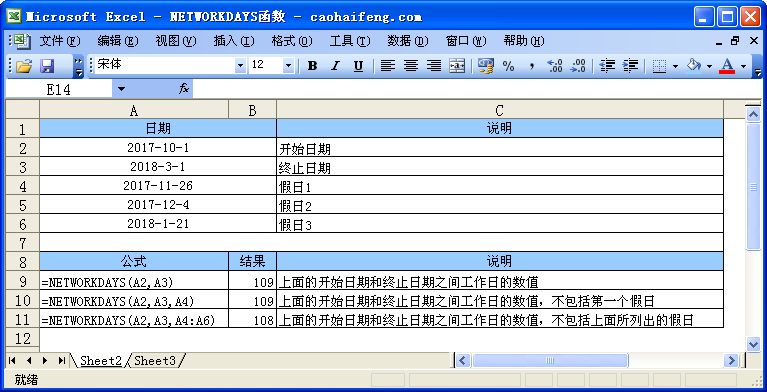Open file with the folder icon
The width and height of the screenshot is (767, 392).
[x=23, y=66]
